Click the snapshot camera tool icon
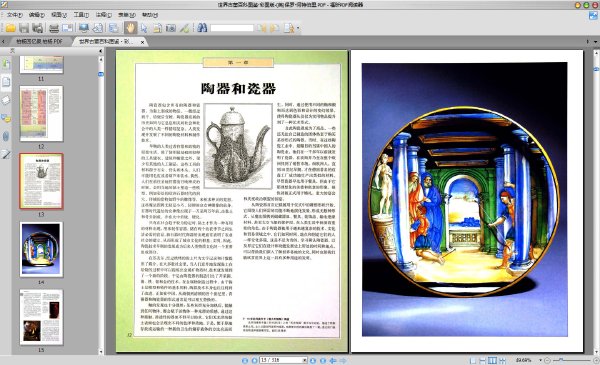The image size is (600, 365). (171, 28)
